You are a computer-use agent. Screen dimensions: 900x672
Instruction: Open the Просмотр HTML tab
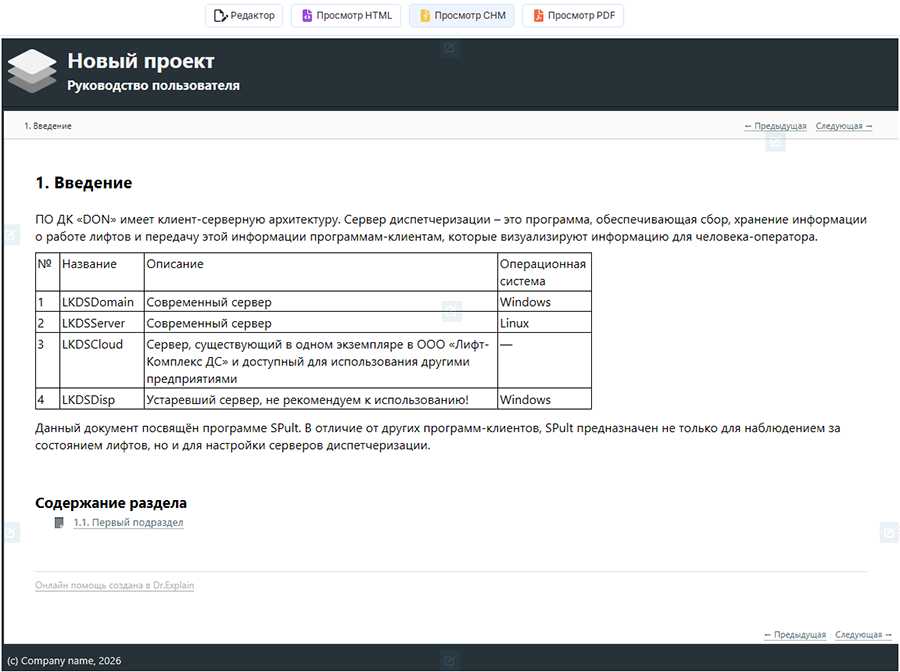click(x=346, y=15)
